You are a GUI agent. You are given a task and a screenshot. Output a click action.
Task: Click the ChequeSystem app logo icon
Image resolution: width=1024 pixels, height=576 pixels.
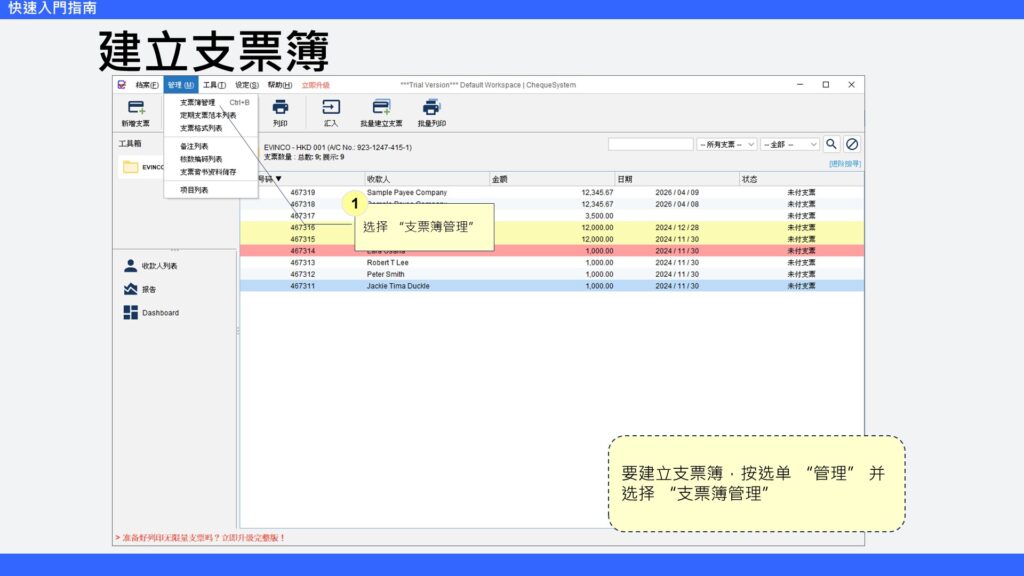[x=122, y=85]
